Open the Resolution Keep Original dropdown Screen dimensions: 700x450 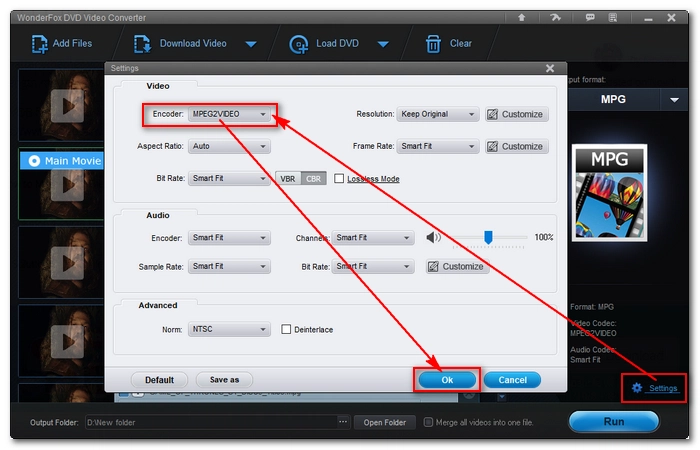[x=438, y=114]
